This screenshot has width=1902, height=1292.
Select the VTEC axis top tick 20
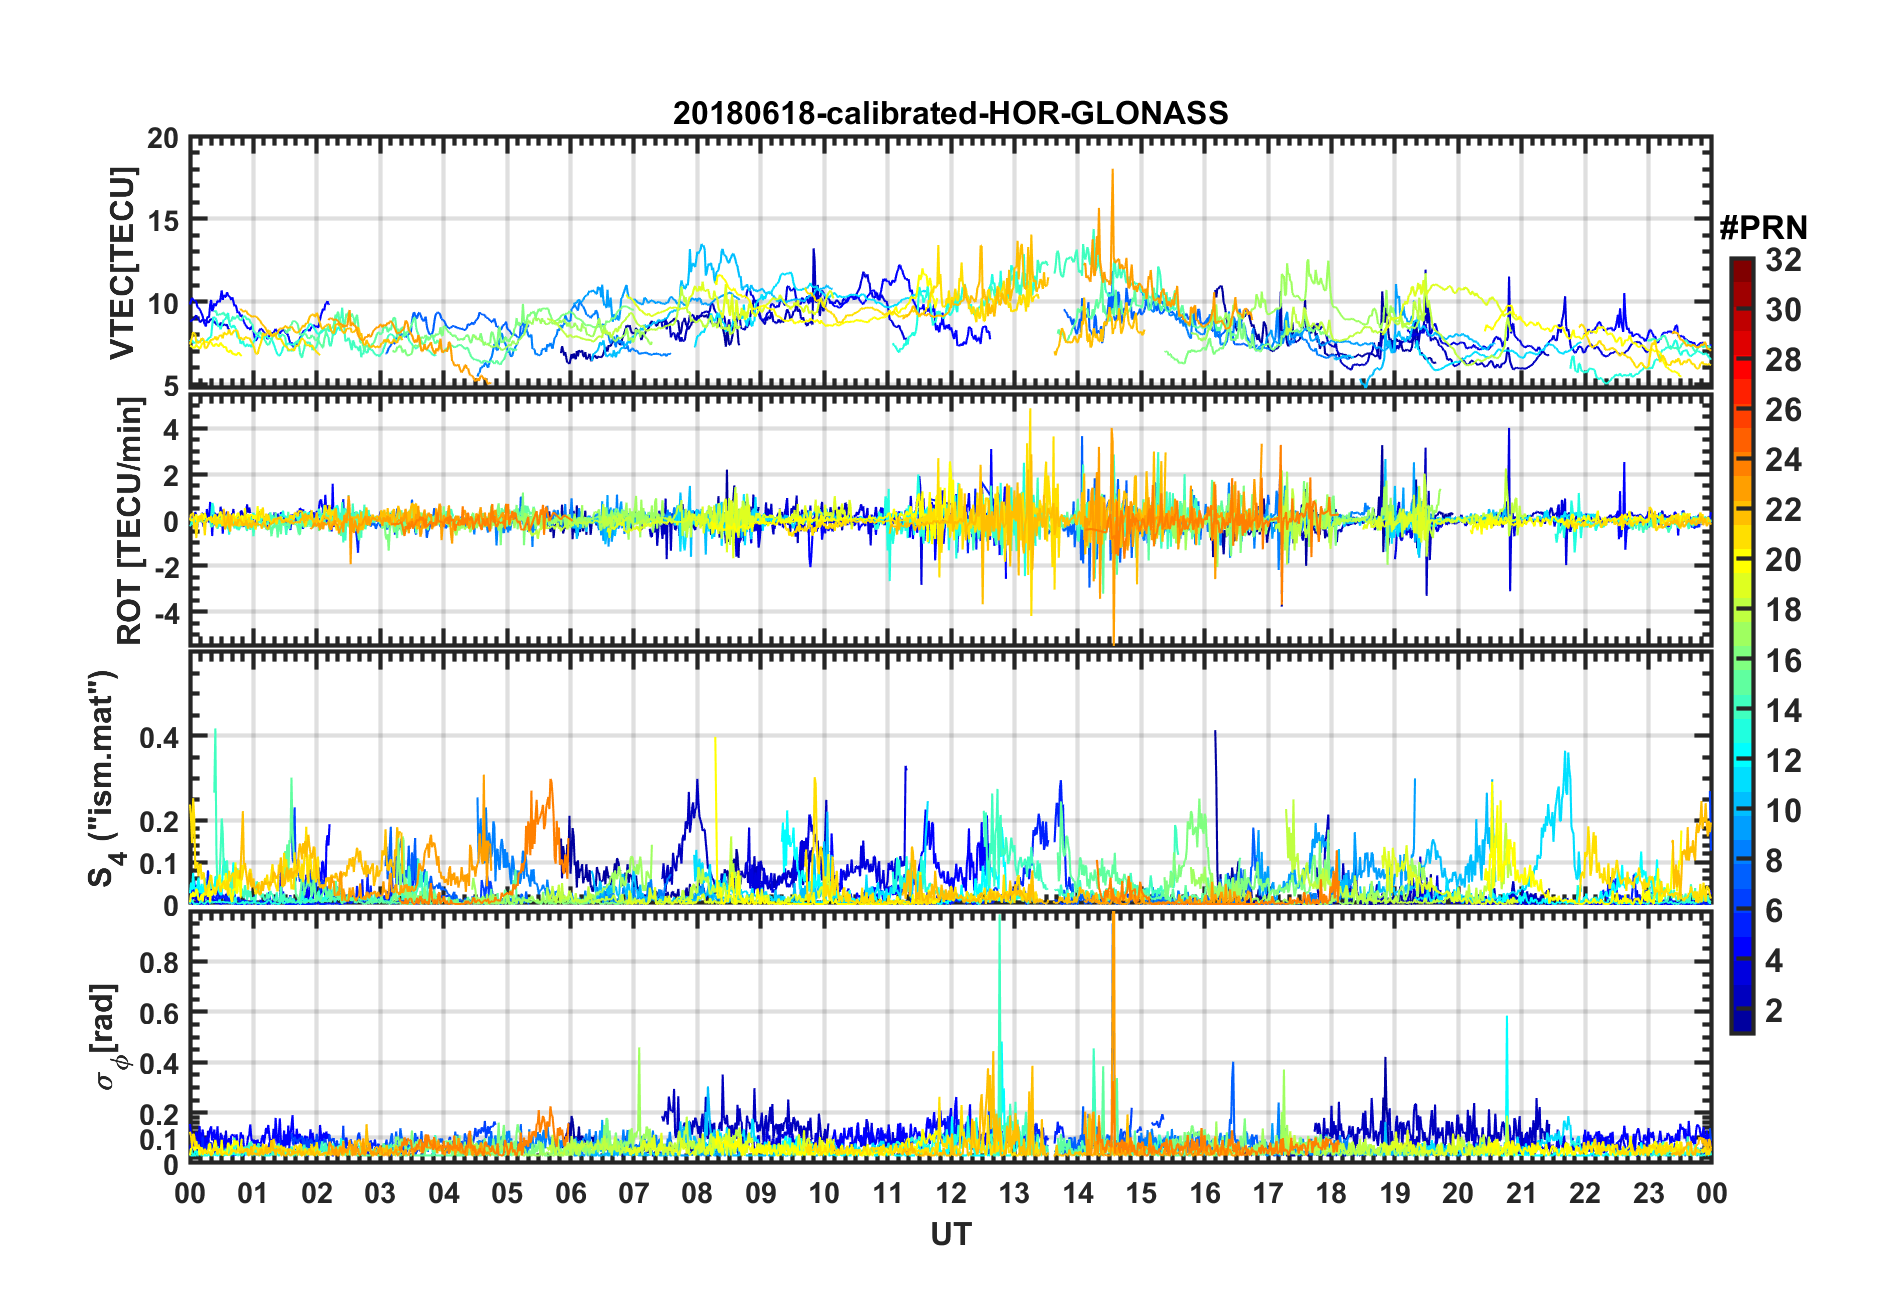tap(163, 139)
